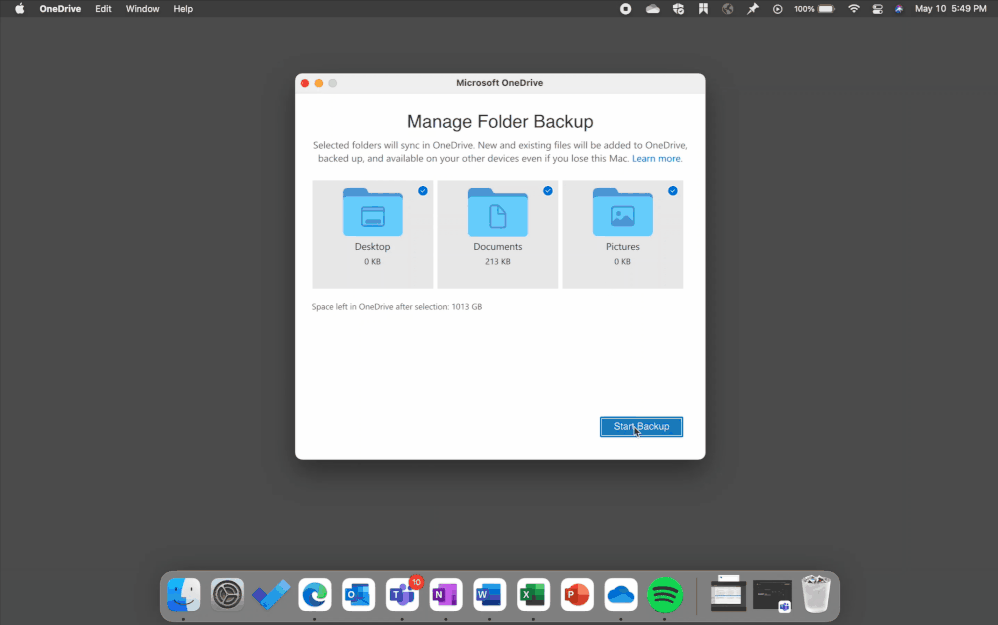This screenshot has width=998, height=625.
Task: Deselect the Pictures folder for backup
Action: (x=672, y=191)
